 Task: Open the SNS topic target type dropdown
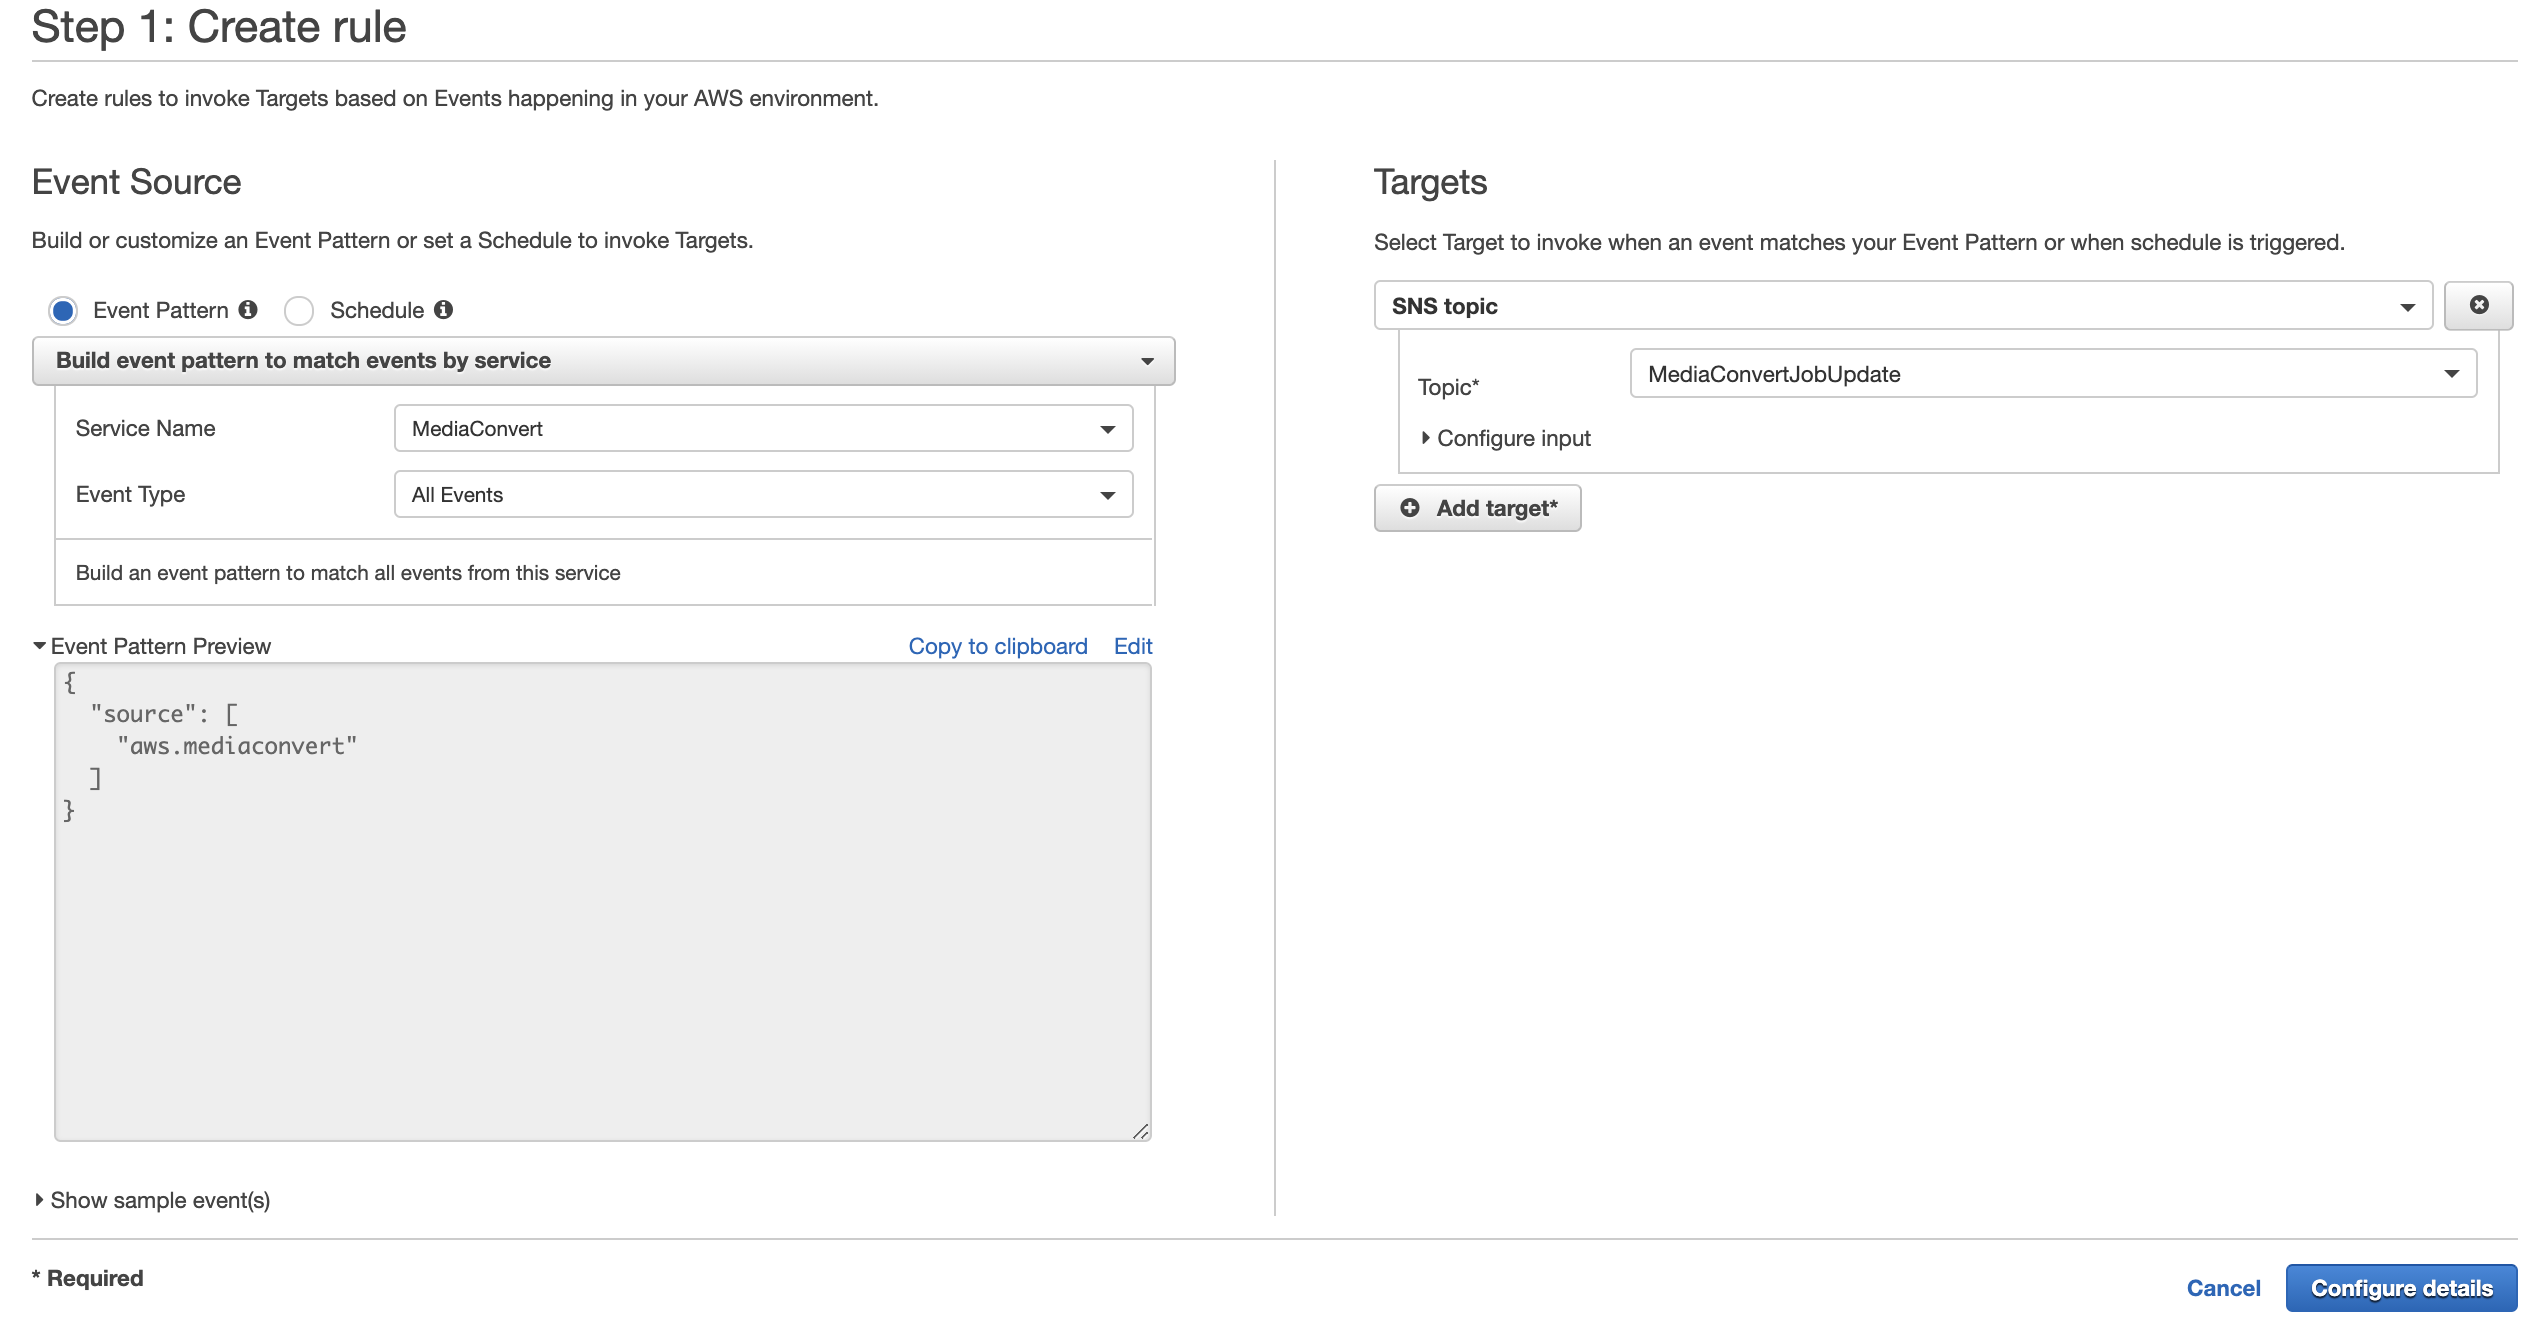1902,306
